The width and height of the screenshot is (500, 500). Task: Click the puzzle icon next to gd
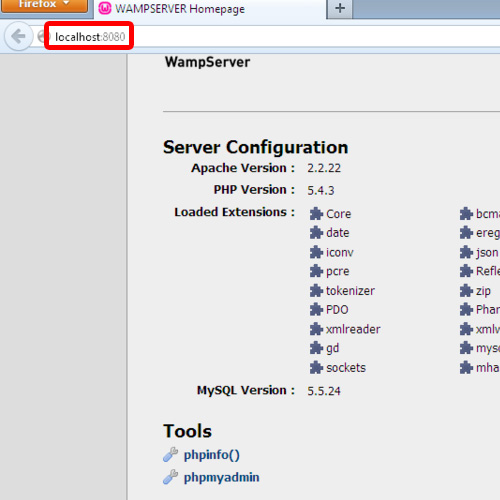316,348
